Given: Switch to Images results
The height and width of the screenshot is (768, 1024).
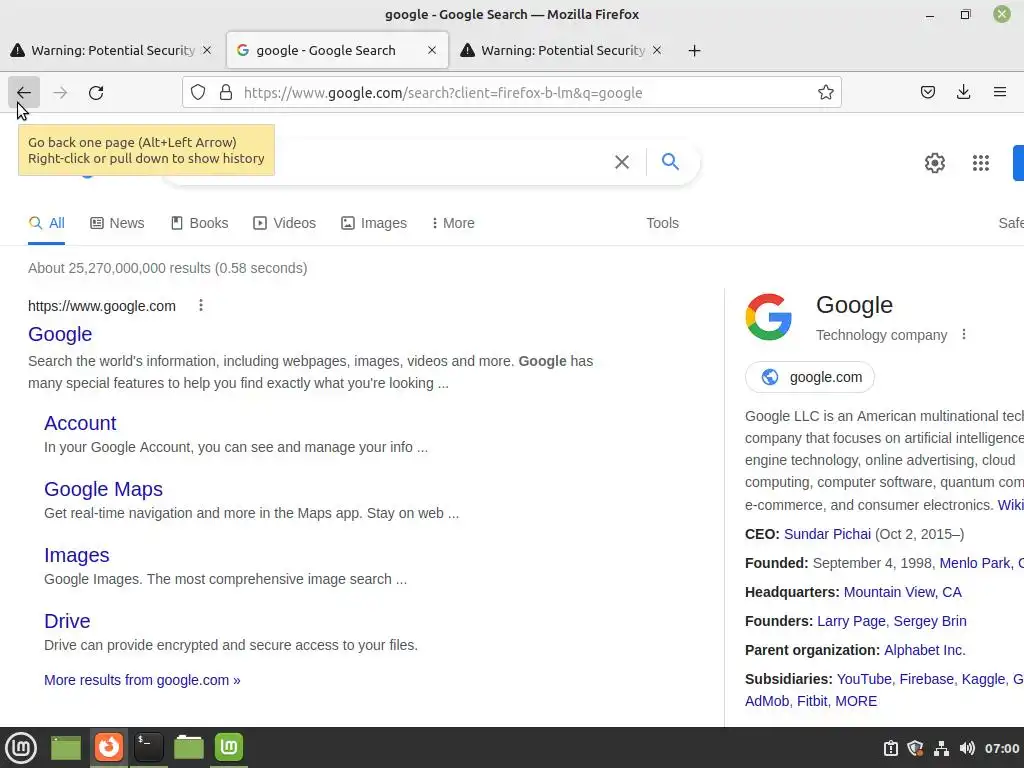Looking at the screenshot, I should [x=374, y=223].
